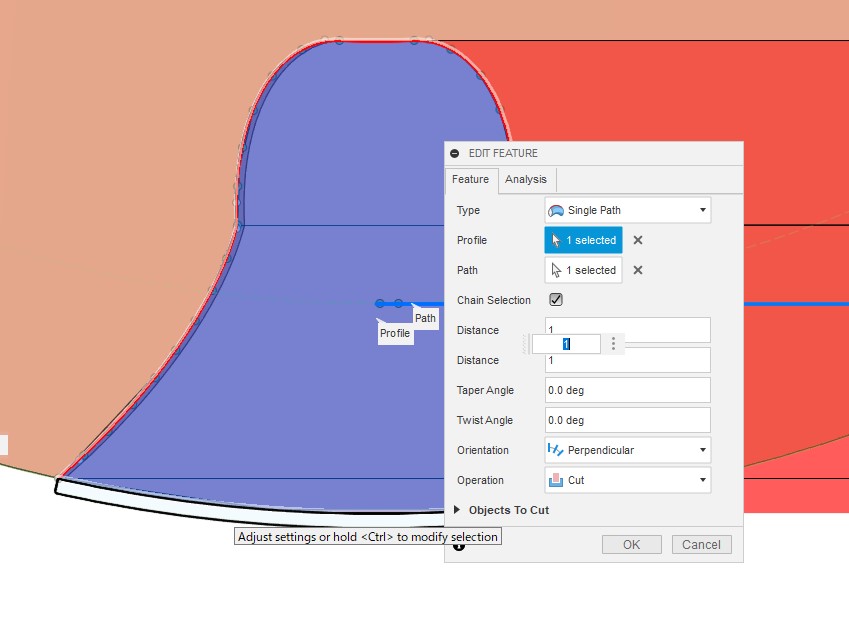Confirm the feature with the OK button

pos(631,545)
